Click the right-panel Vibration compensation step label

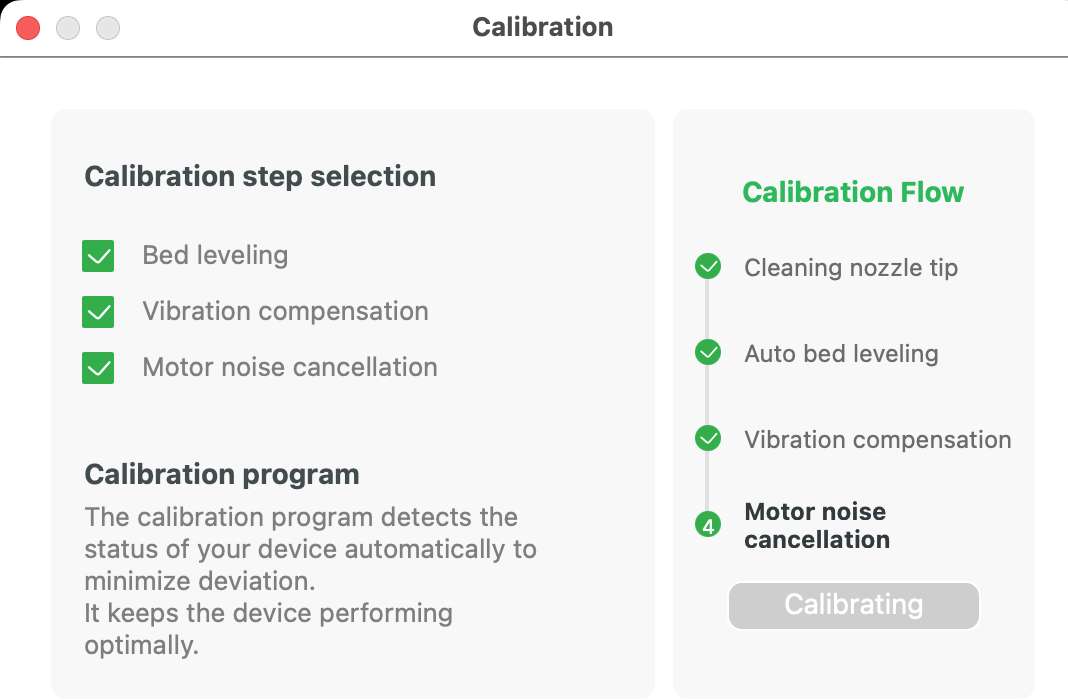[877, 439]
